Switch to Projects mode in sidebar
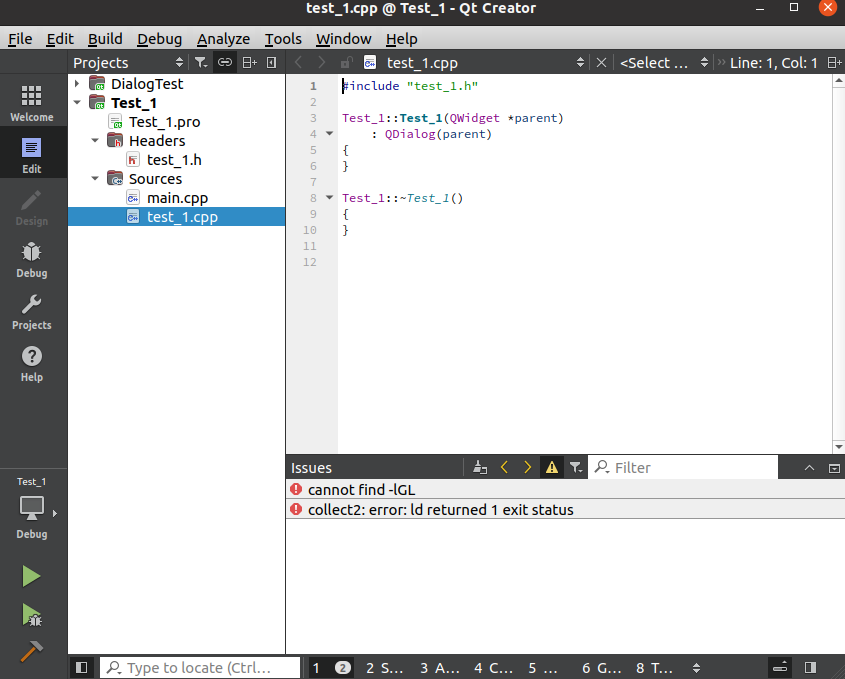This screenshot has width=845, height=679. [31, 311]
